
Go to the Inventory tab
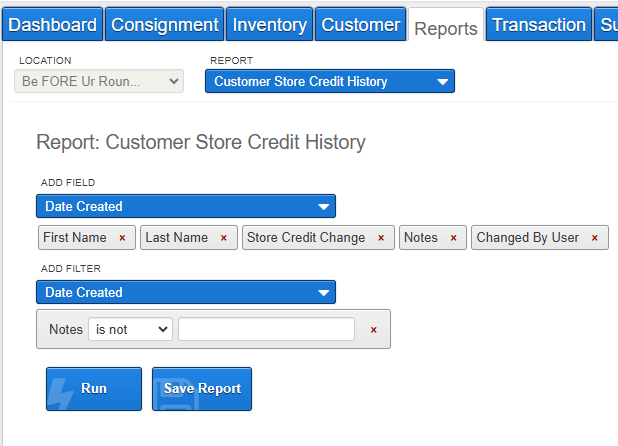270,24
